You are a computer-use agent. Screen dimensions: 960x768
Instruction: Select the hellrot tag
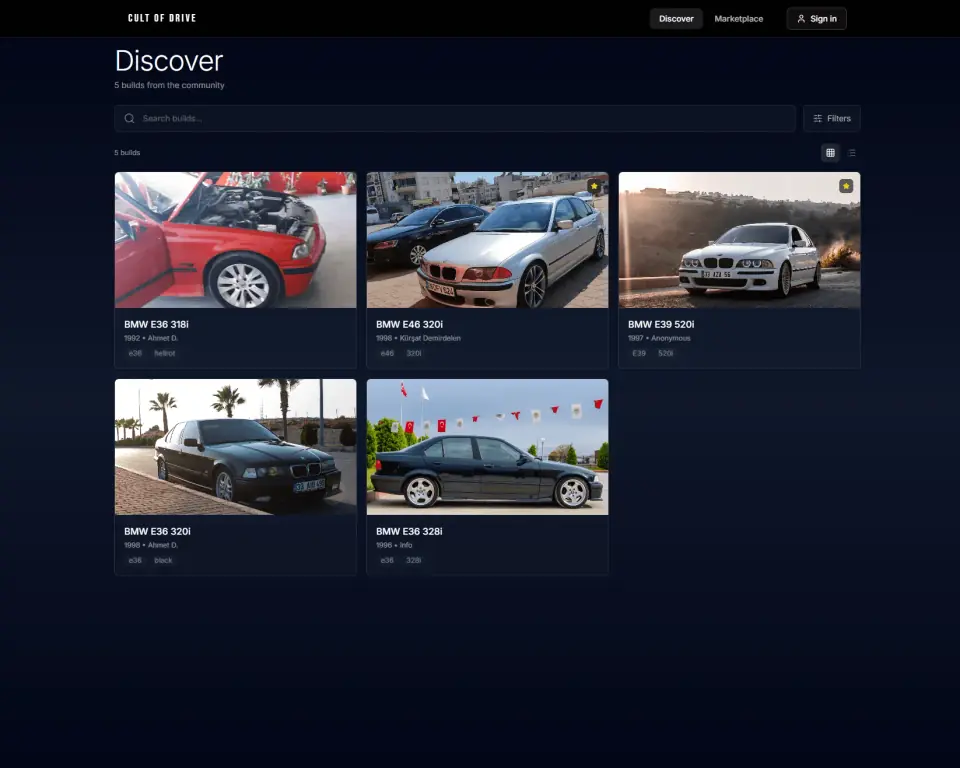(165, 353)
